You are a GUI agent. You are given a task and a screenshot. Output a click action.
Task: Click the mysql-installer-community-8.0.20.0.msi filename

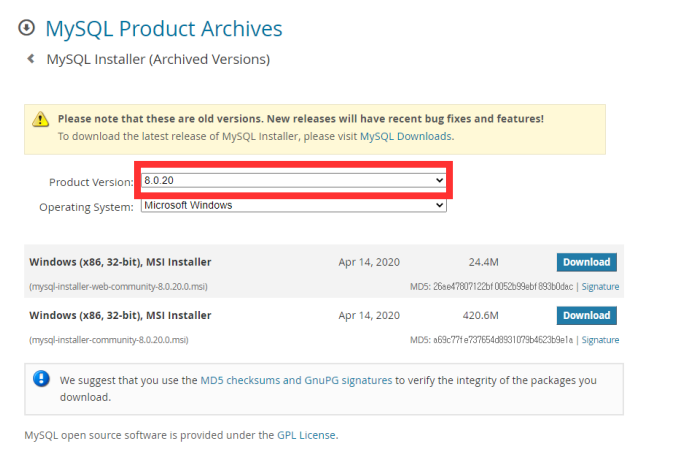click(x=108, y=340)
